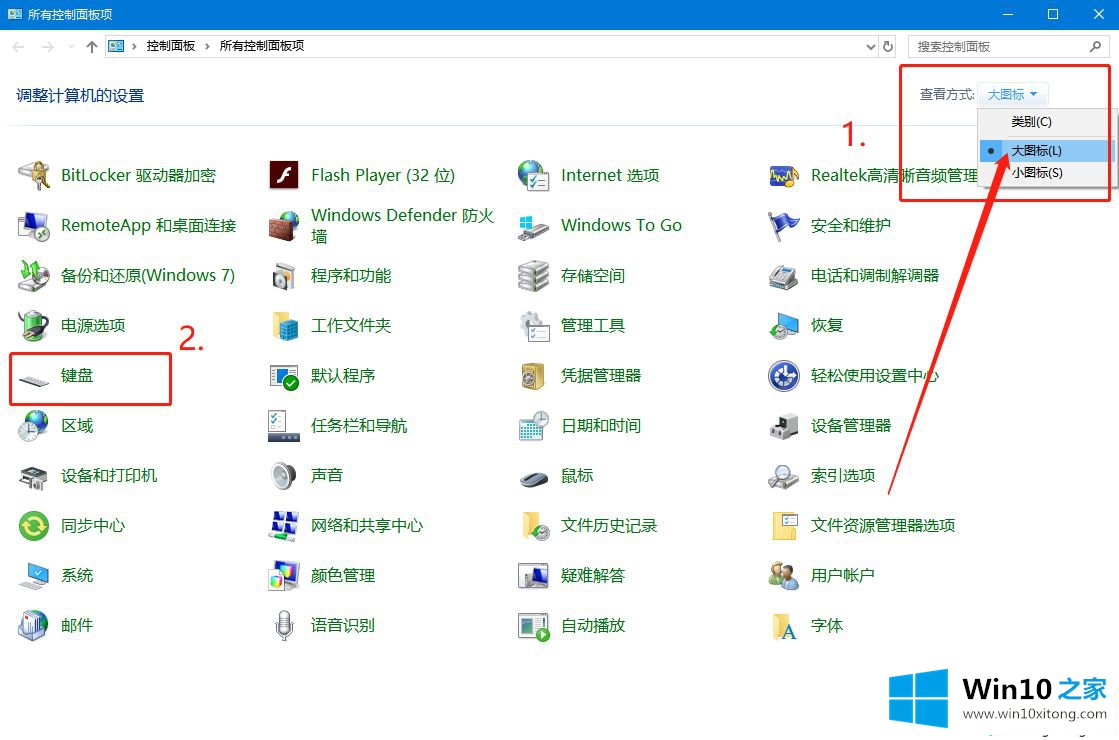Open Windows Defender 防火墙 brick wall icon

coord(283,225)
